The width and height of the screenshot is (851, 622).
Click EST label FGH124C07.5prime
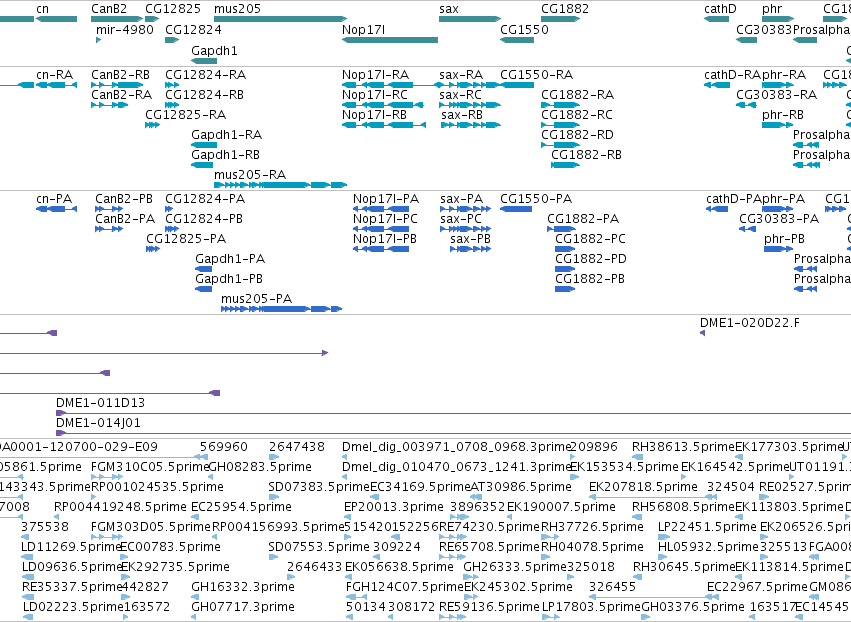pyautogui.click(x=405, y=586)
